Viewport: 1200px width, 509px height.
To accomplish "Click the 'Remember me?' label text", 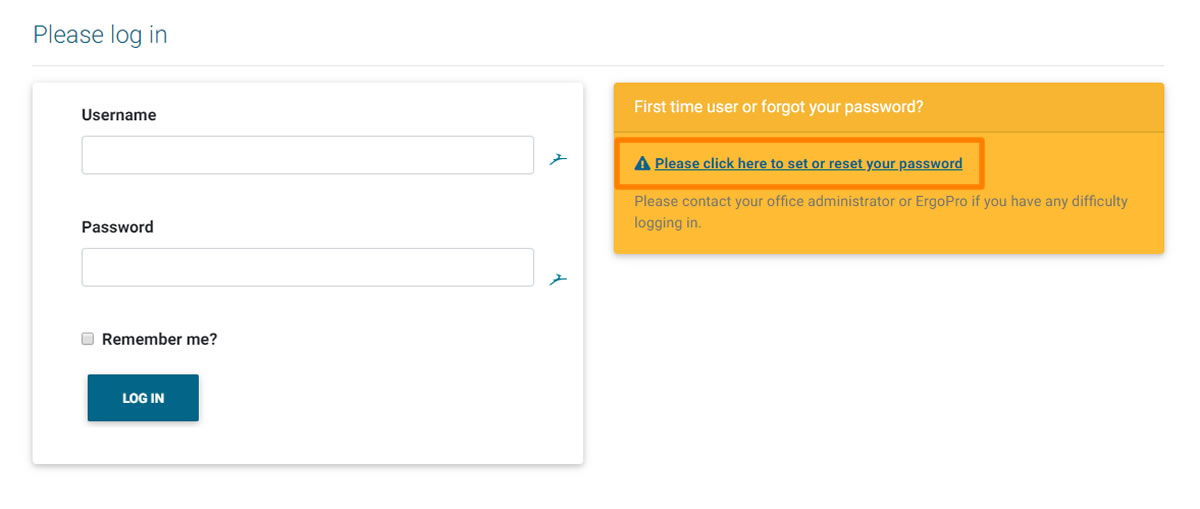I will pyautogui.click(x=159, y=339).
